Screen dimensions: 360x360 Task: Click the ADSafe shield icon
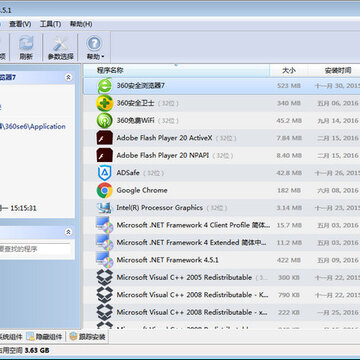105,173
